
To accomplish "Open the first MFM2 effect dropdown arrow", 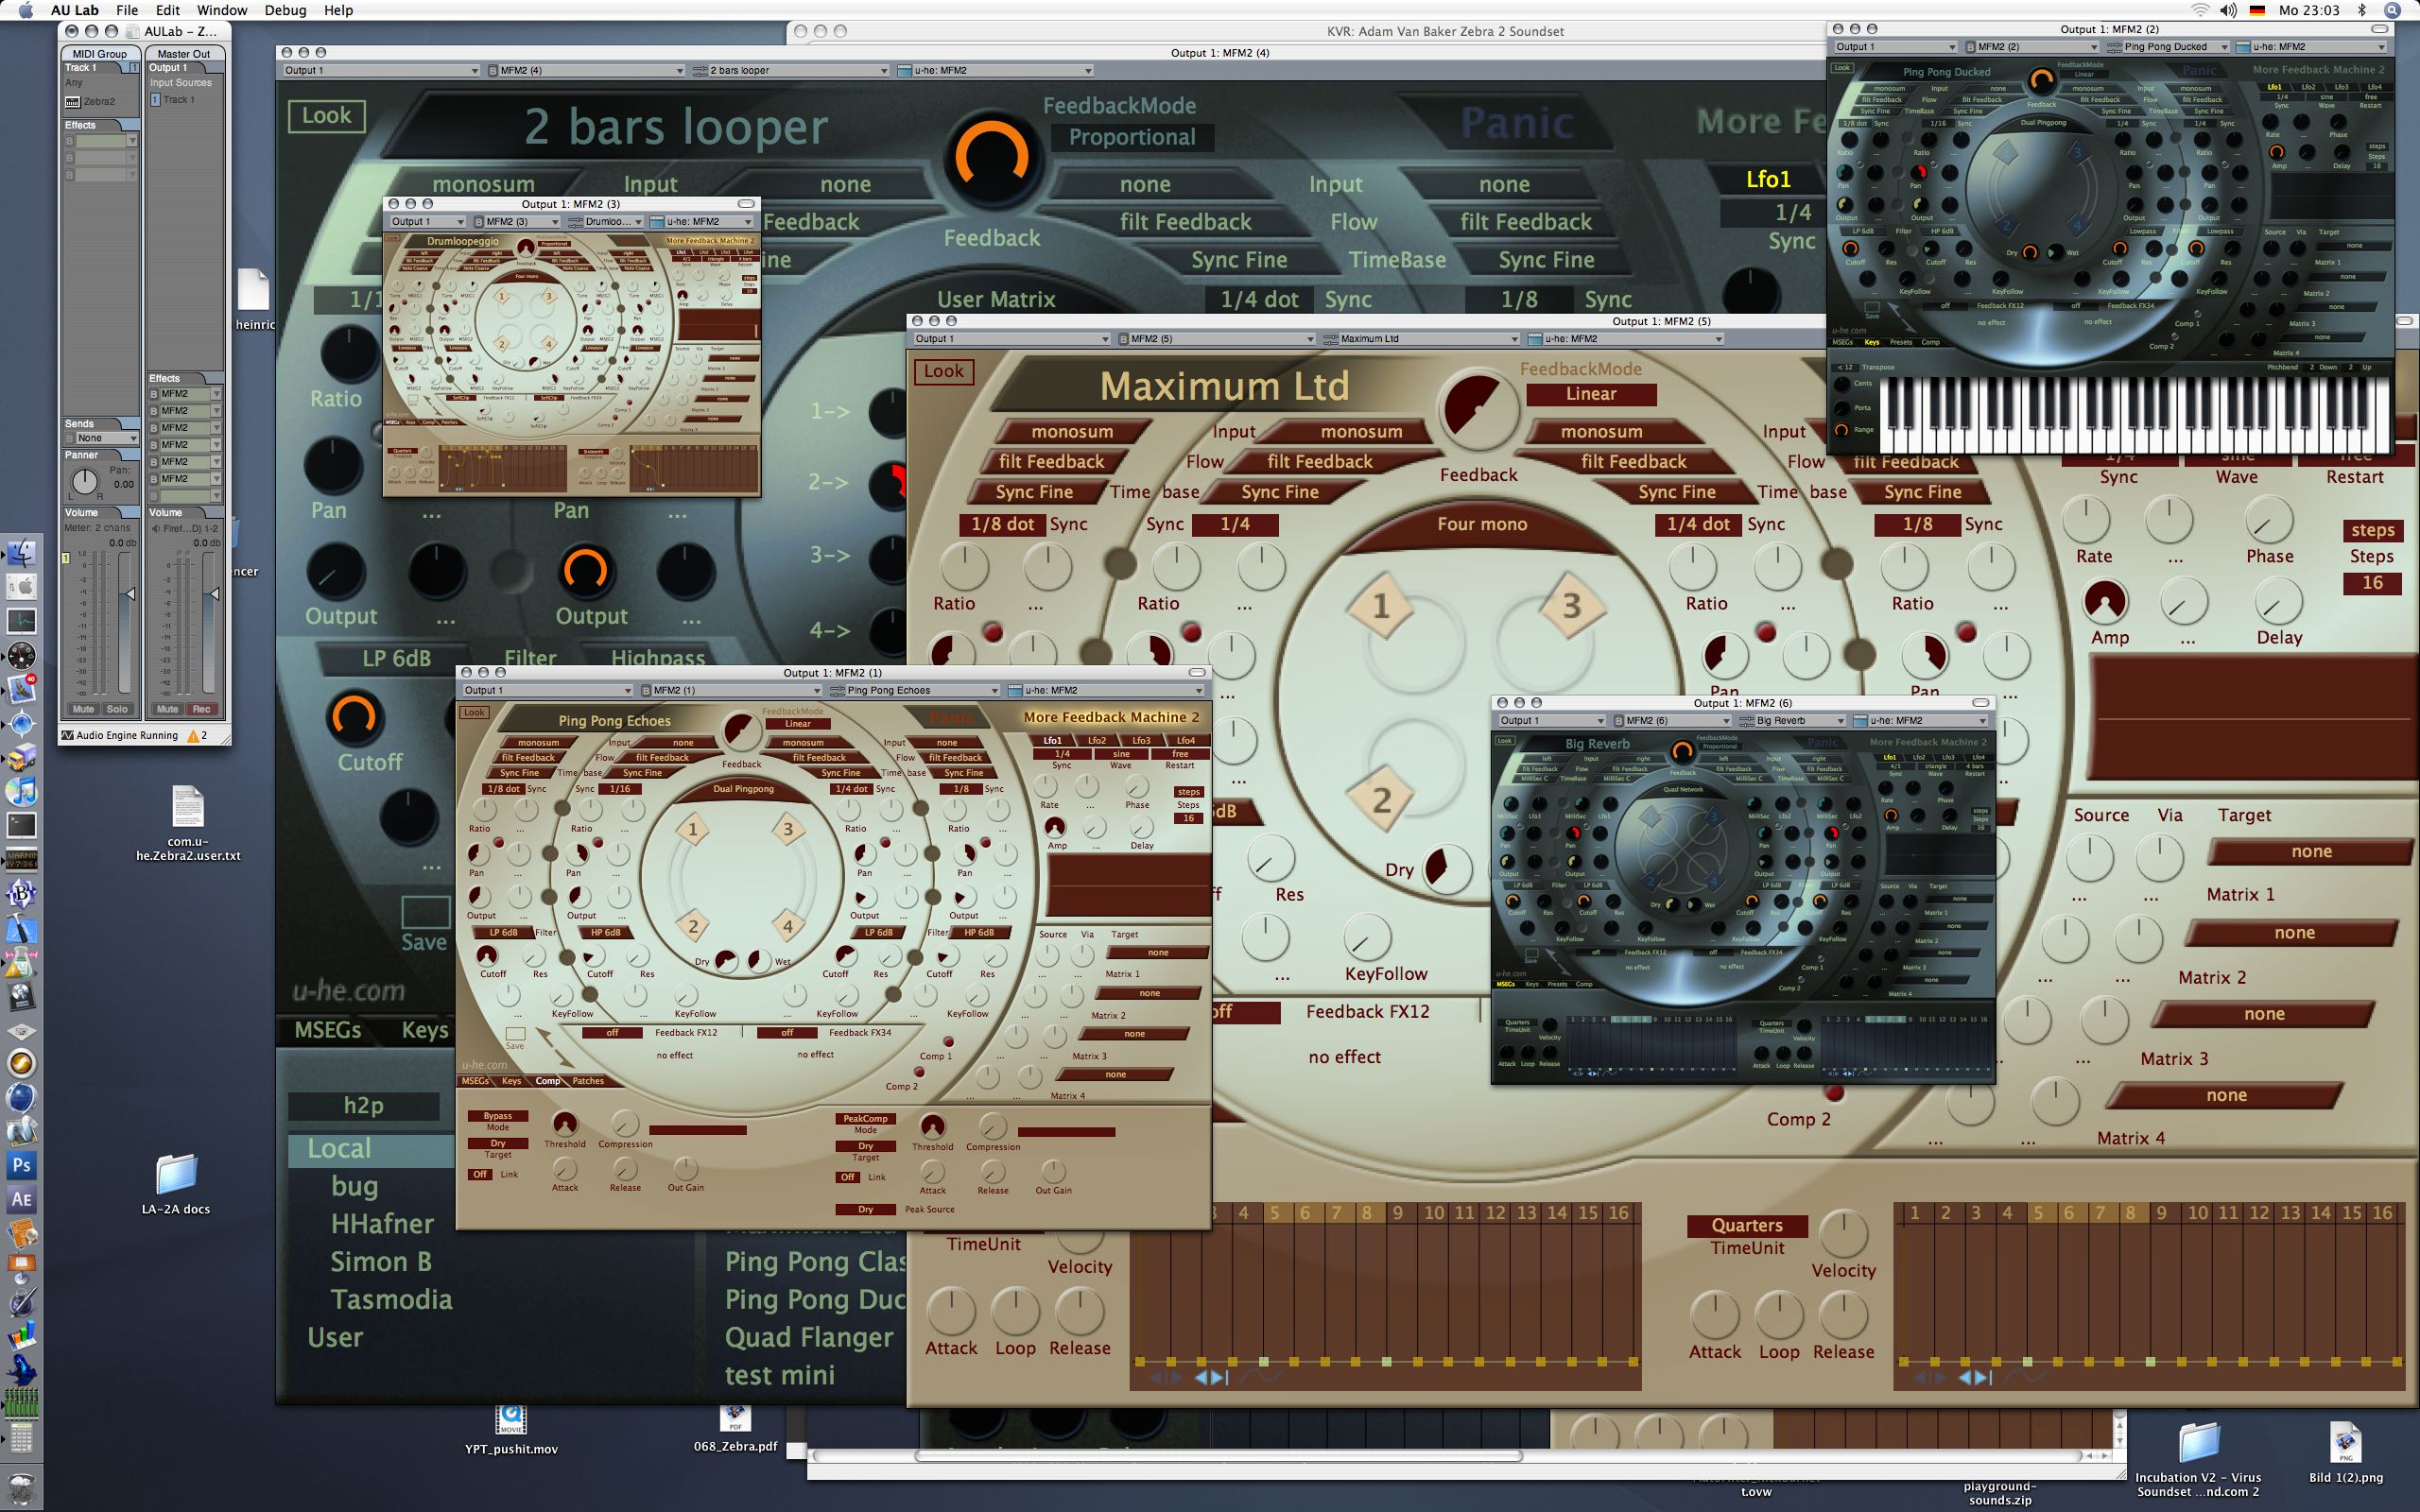I will [216, 394].
